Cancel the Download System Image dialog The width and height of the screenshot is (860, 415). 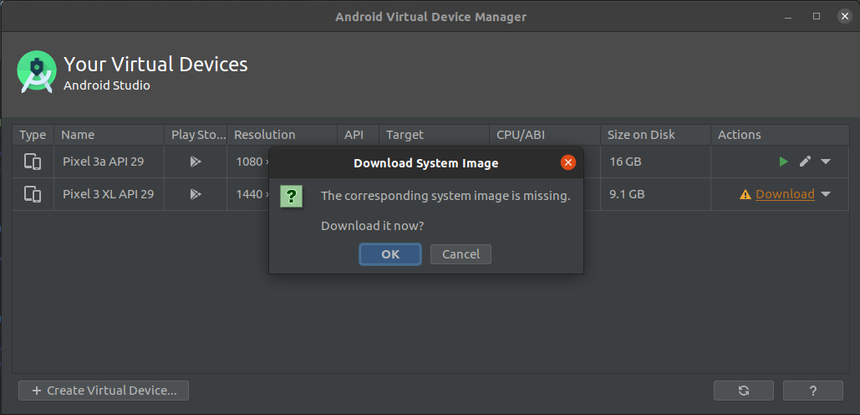coord(461,254)
